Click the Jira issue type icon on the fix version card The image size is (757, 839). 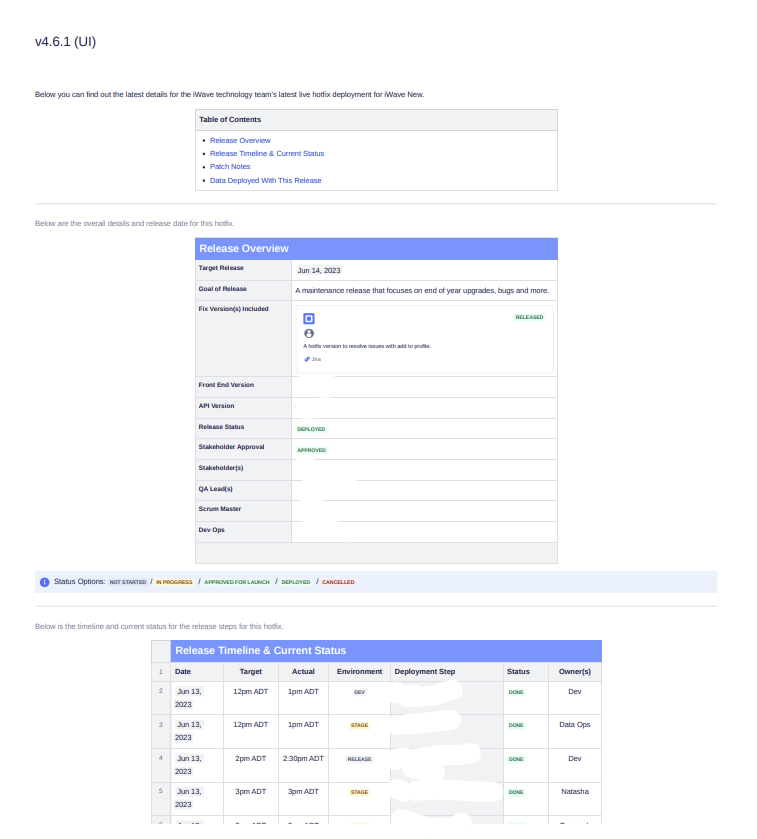click(x=310, y=316)
